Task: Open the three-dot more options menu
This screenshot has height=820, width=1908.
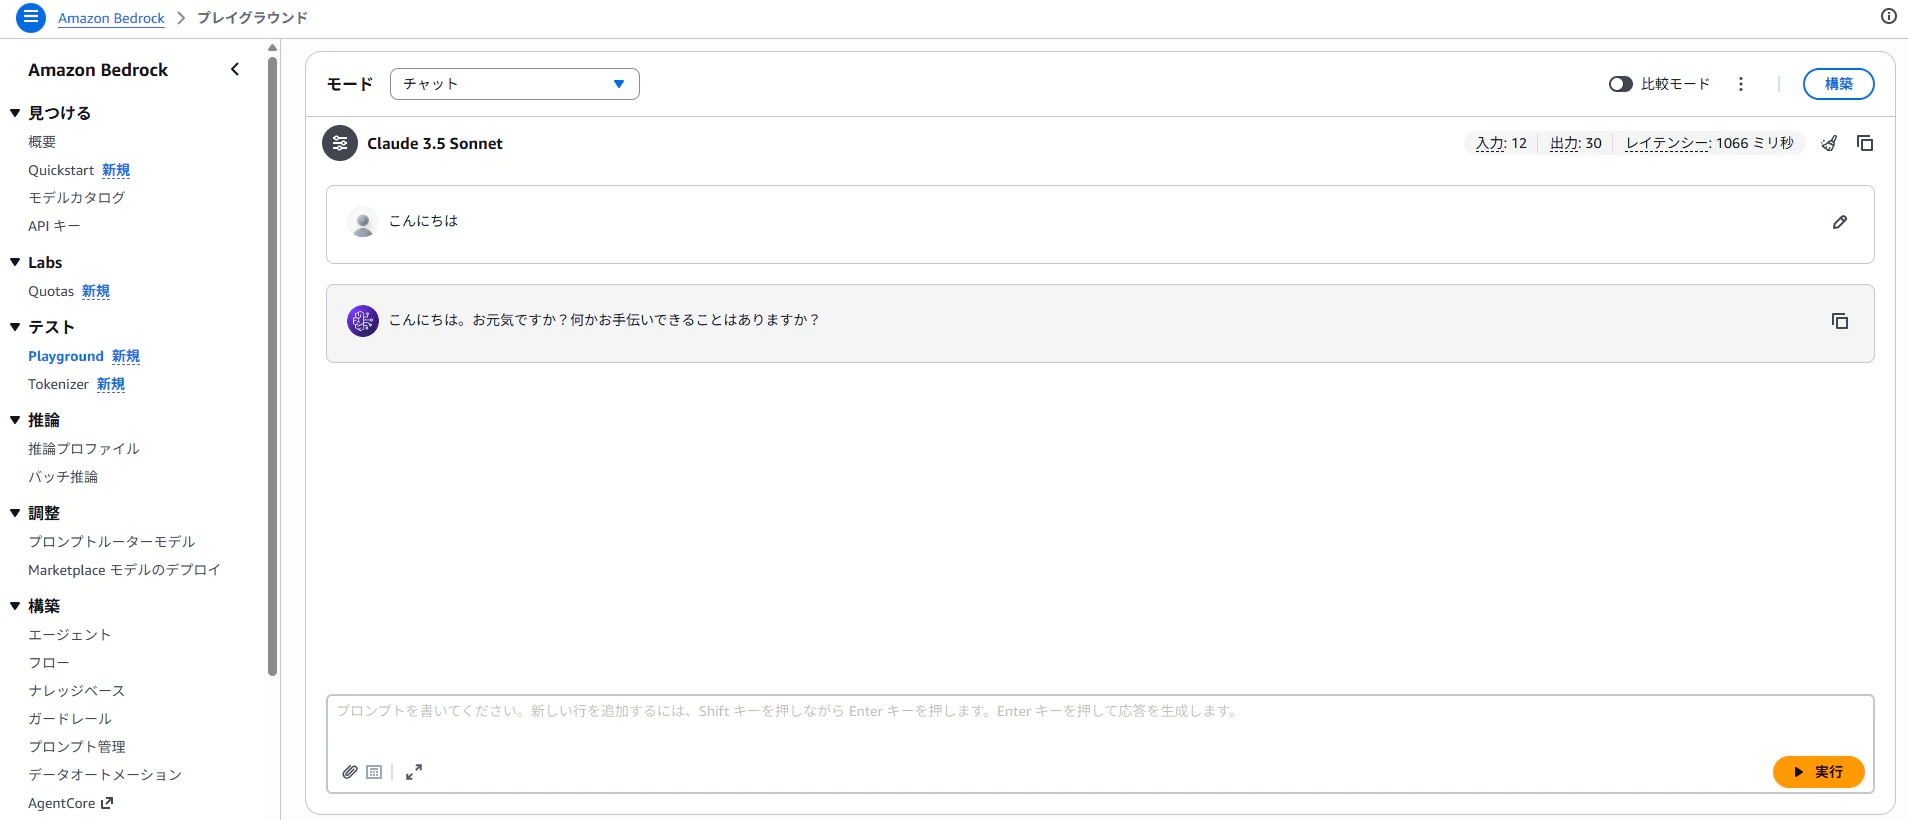Action: pos(1741,84)
